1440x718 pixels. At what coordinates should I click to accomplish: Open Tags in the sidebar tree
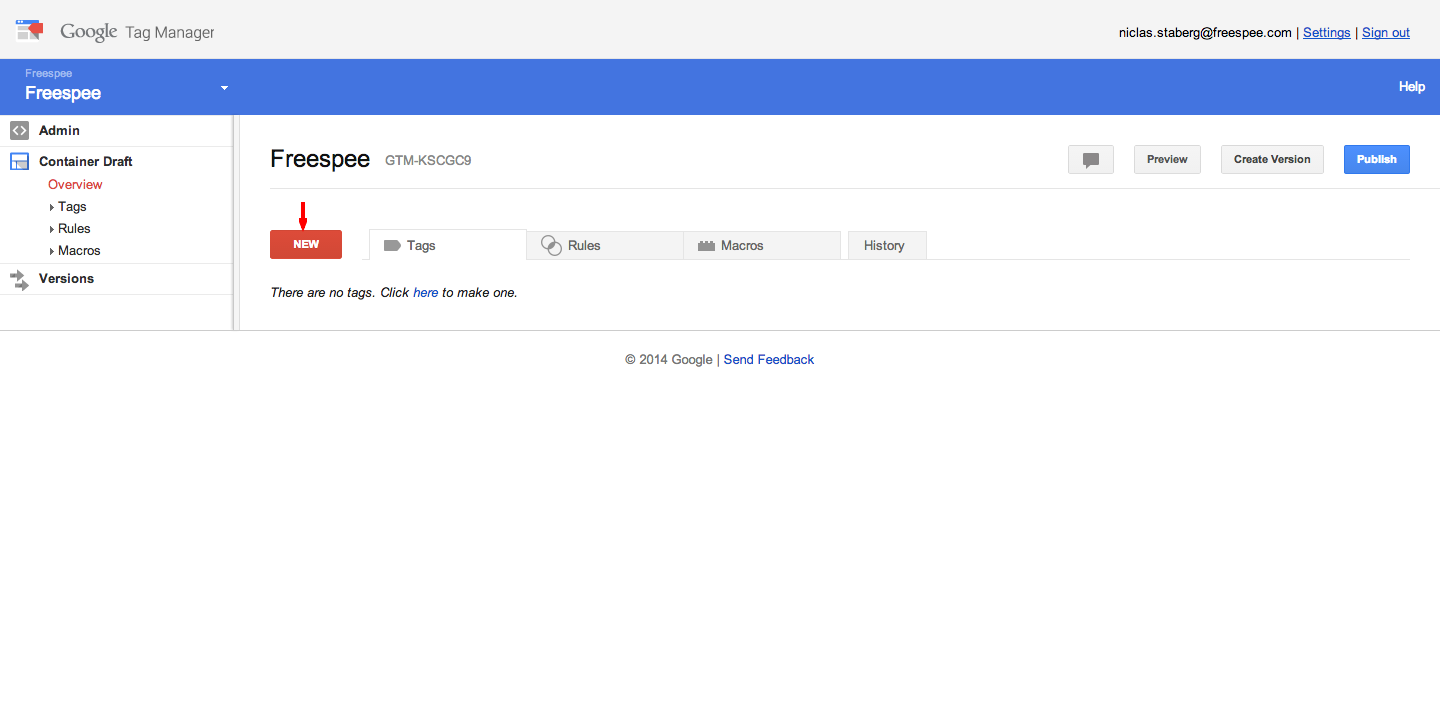coord(72,207)
